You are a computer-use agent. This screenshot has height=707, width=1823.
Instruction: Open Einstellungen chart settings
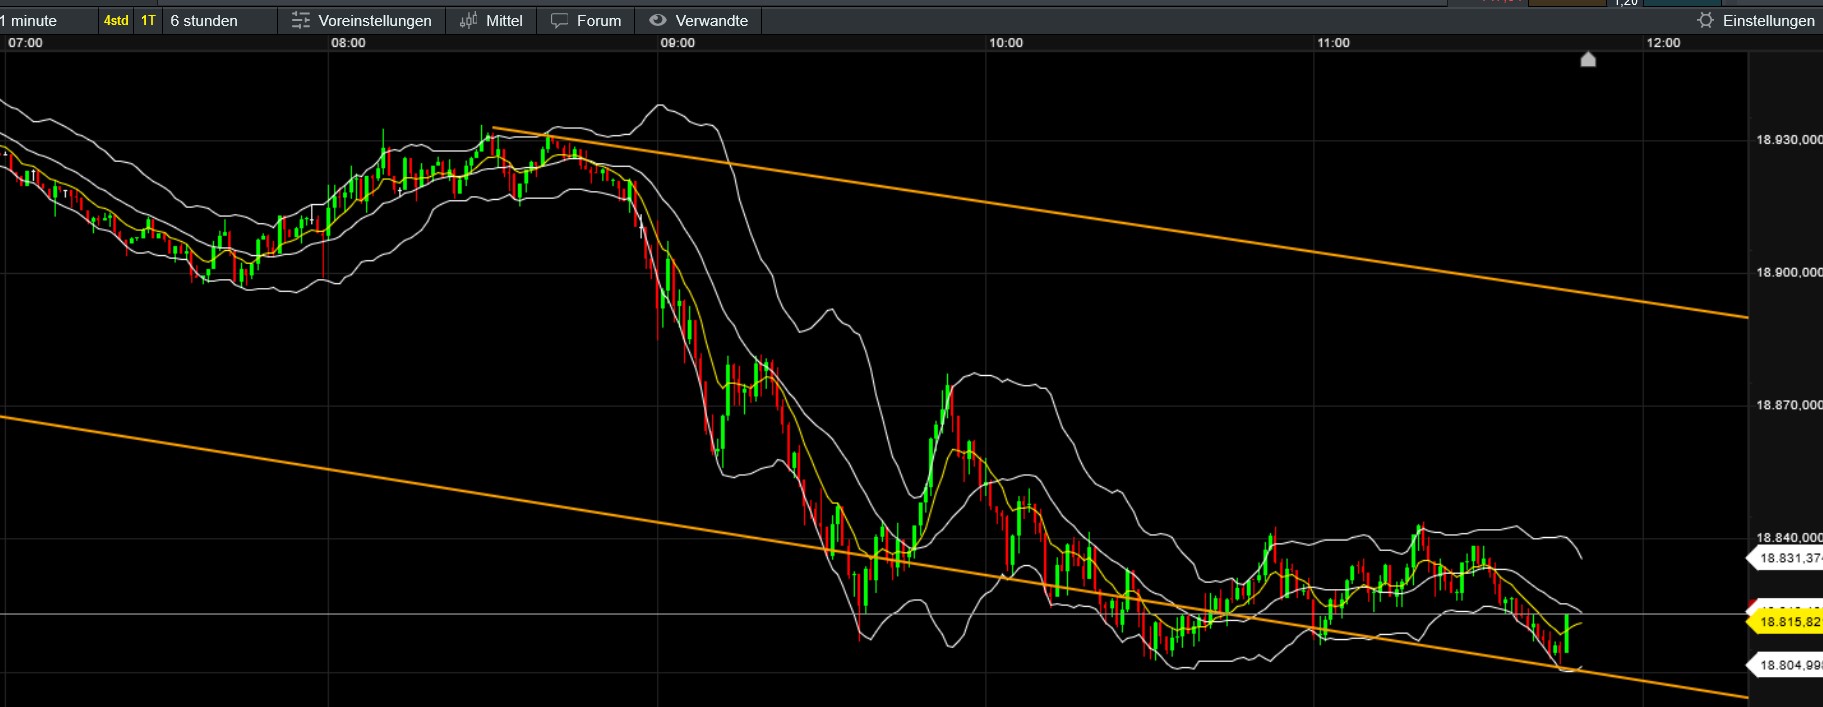tap(1768, 20)
